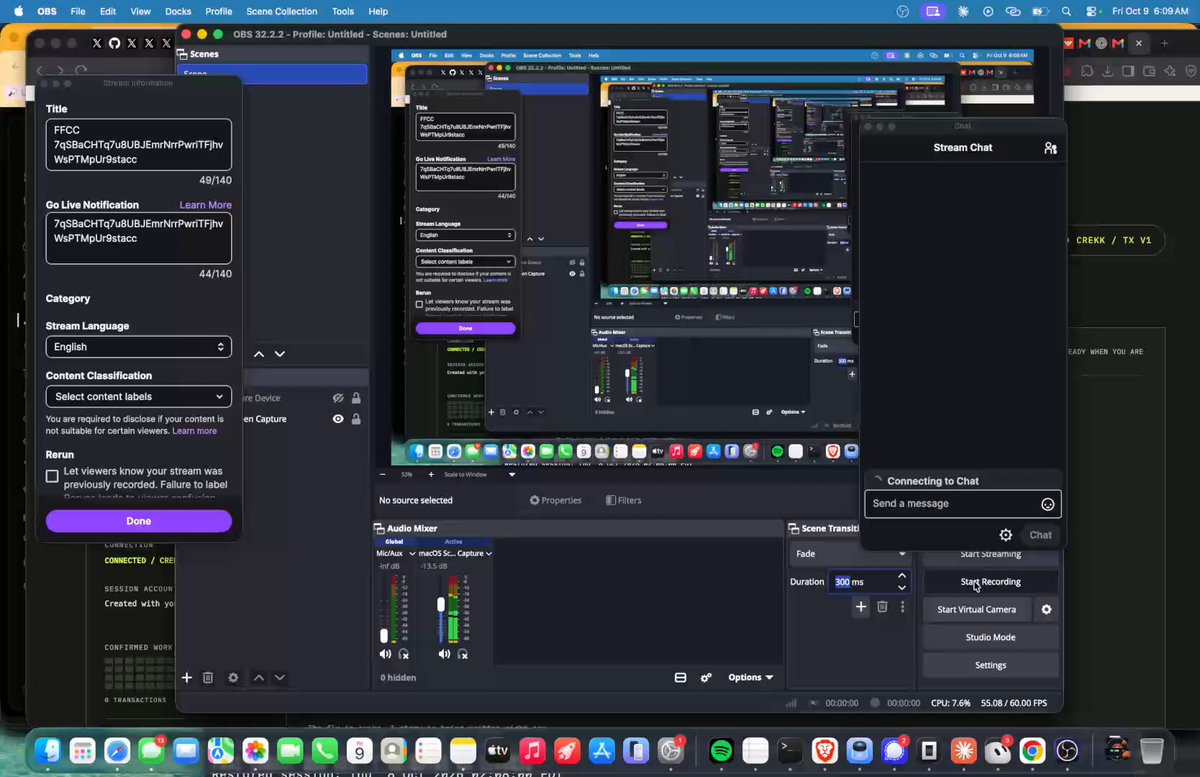Open the Docks menu
Image resolution: width=1200 pixels, height=777 pixels.
[x=178, y=11]
